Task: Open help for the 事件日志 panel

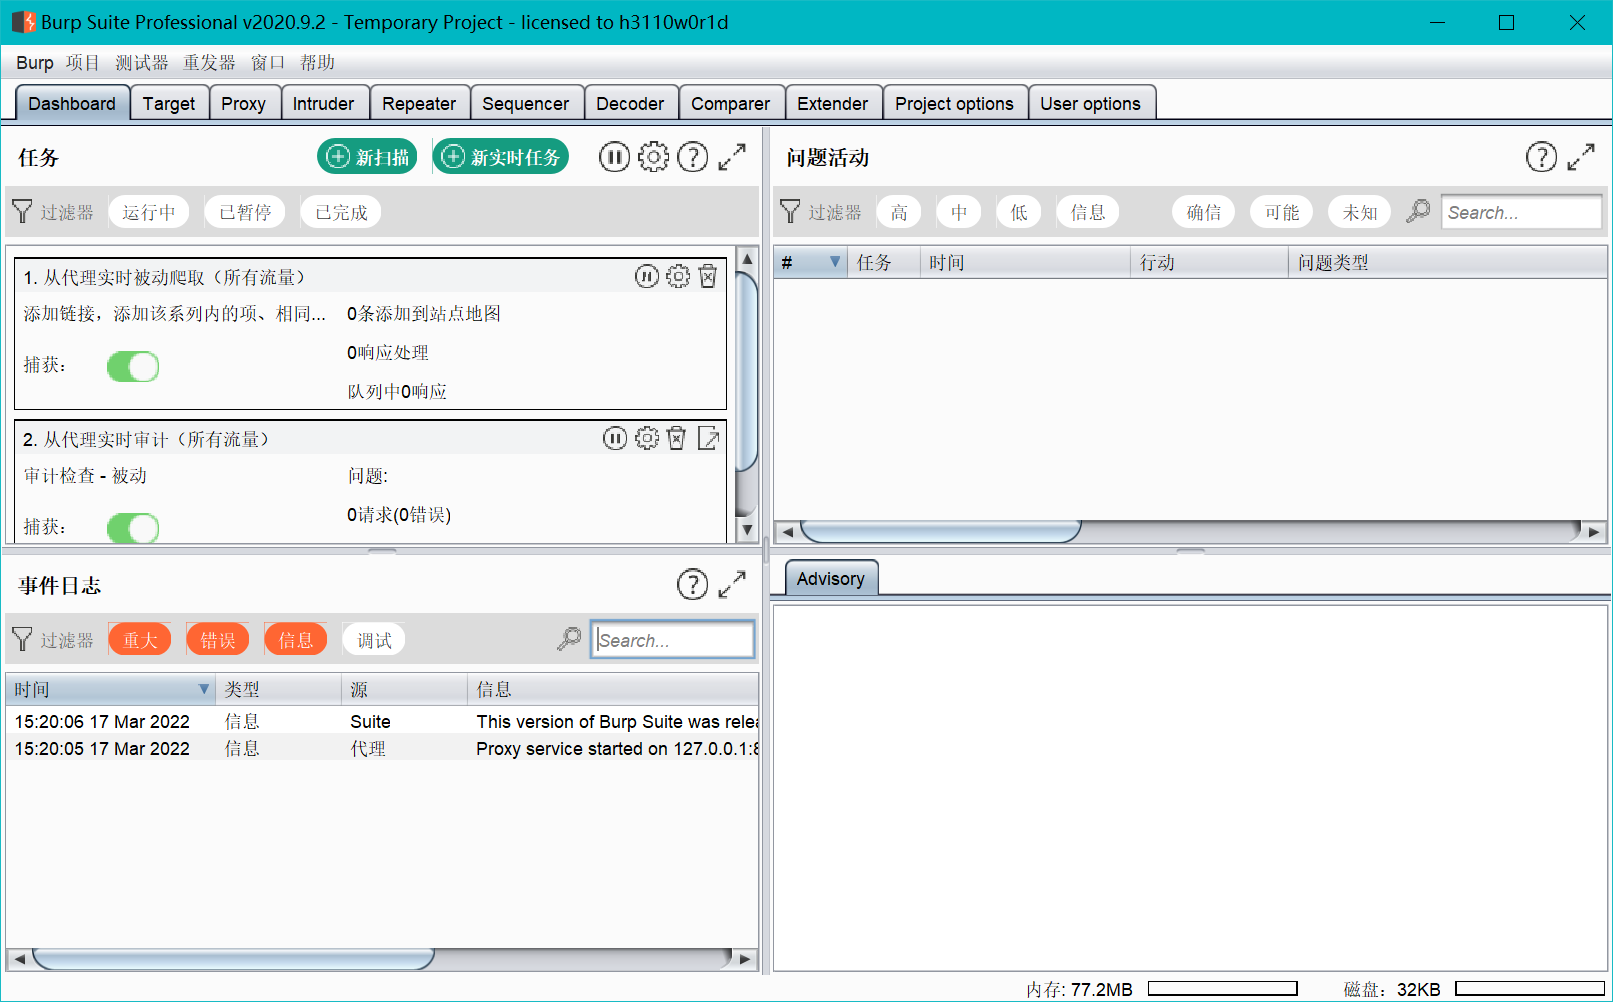Action: pyautogui.click(x=692, y=584)
